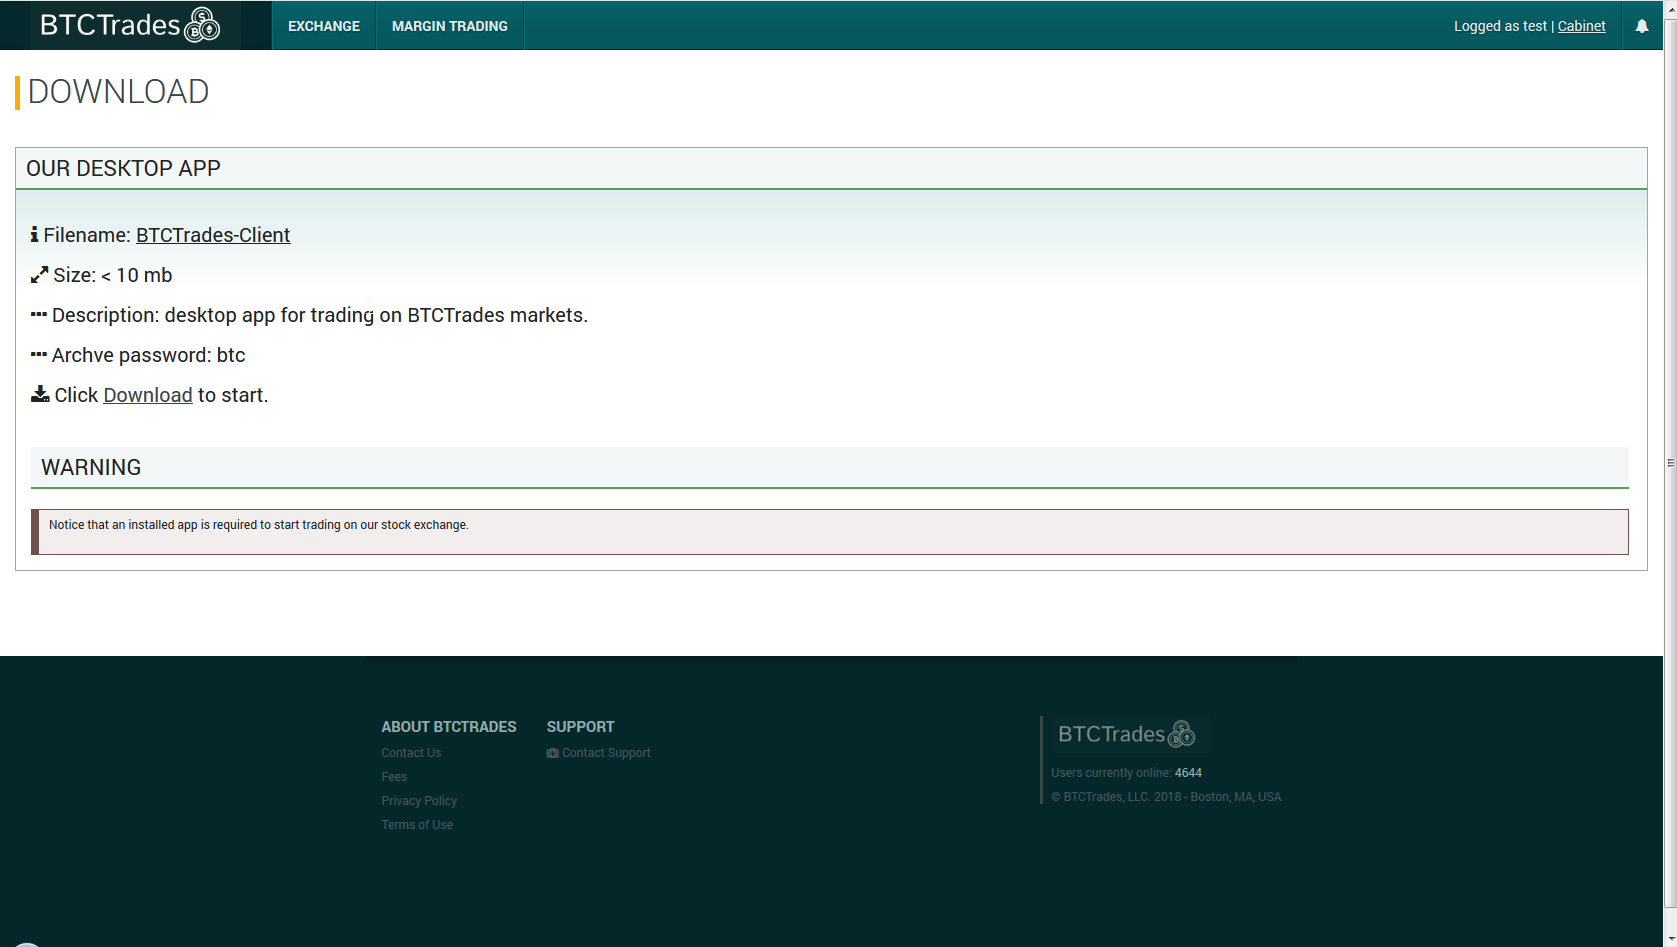The height and width of the screenshot is (947, 1677).
Task: Open the Contact Support footer link
Action: coord(606,753)
